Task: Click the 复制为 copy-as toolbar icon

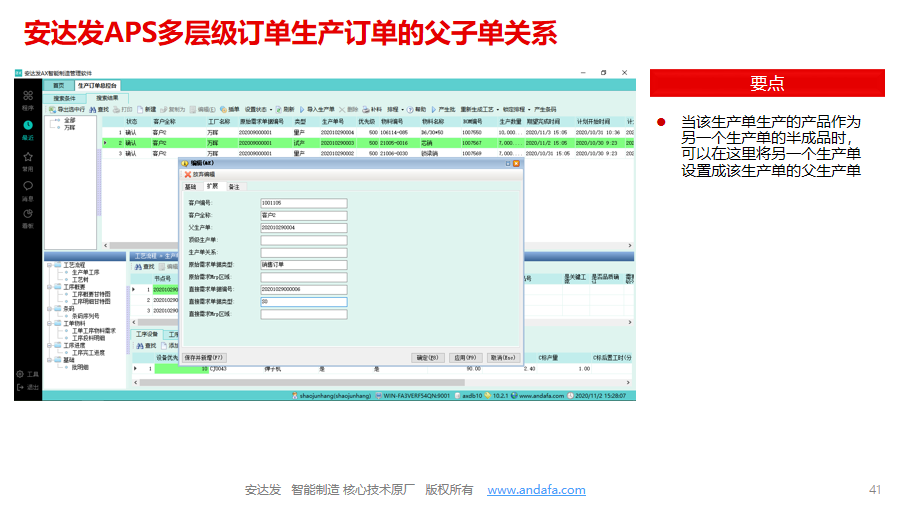Action: pyautogui.click(x=164, y=109)
